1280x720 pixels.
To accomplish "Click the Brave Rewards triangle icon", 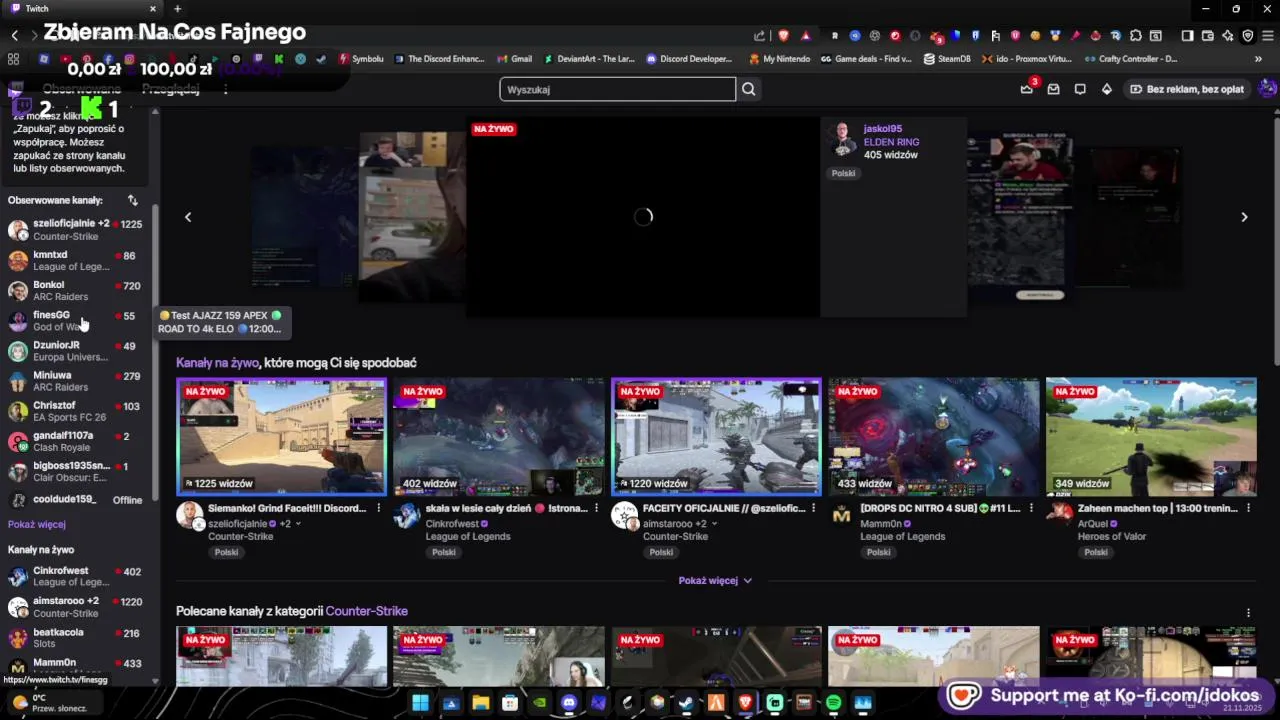I will (x=805, y=36).
